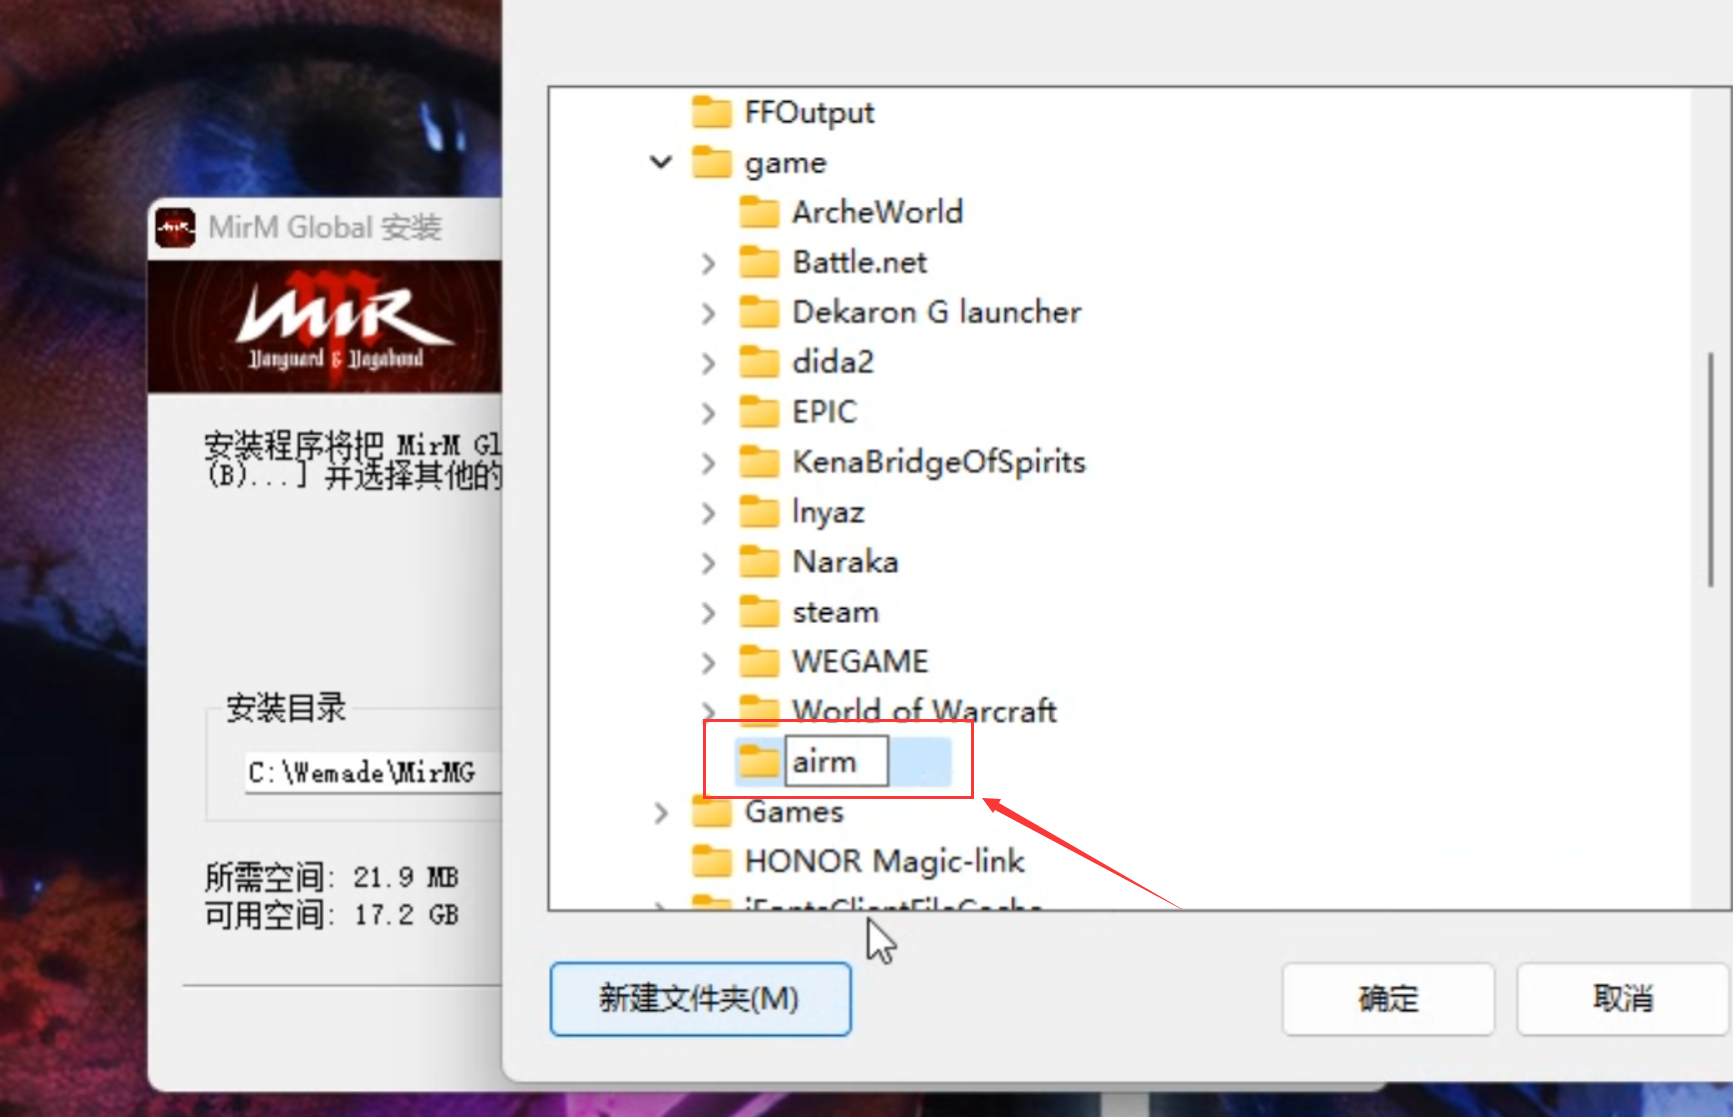Screen dimensions: 1733x1117
Task: Expand the Naraka folder
Action: 709,563
